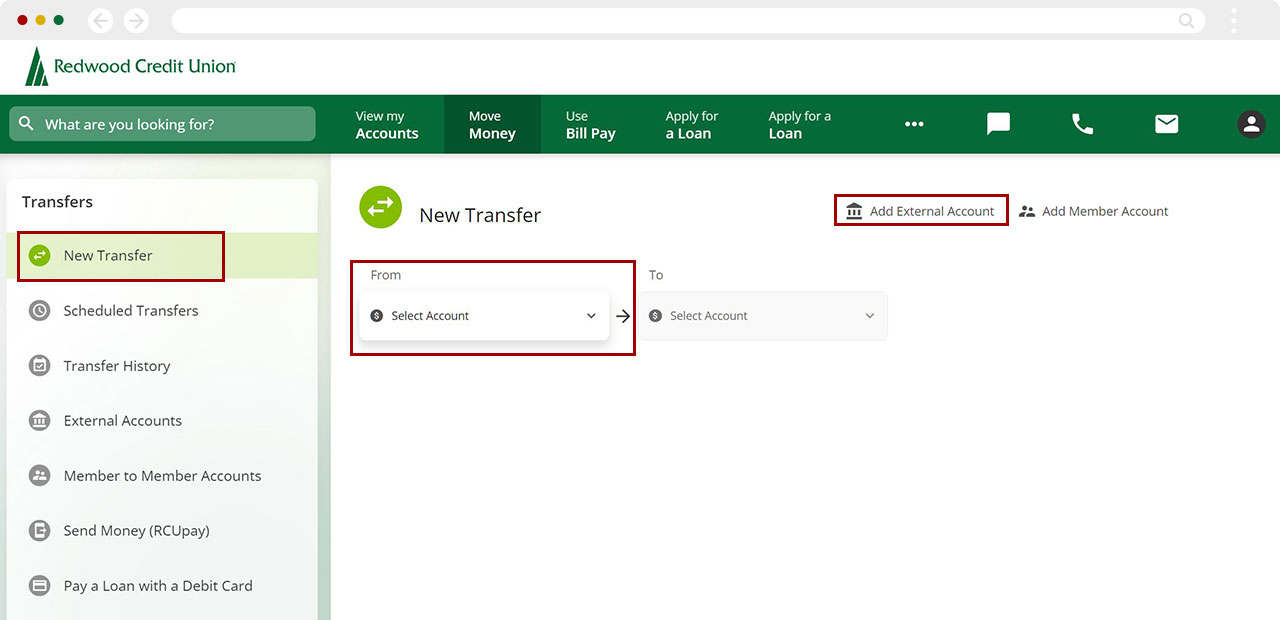
Task: Open View my Accounts menu
Action: (x=387, y=125)
